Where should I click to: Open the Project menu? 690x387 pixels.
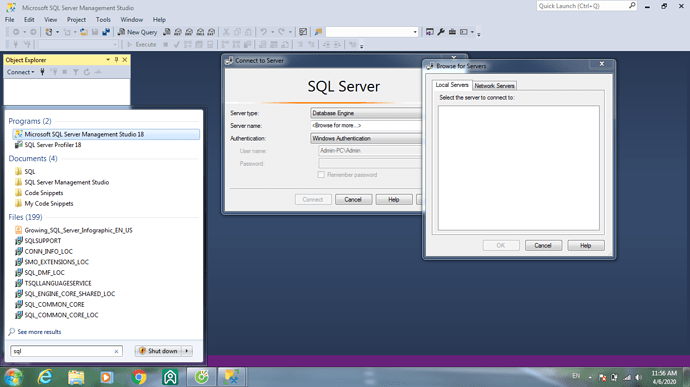pos(76,19)
